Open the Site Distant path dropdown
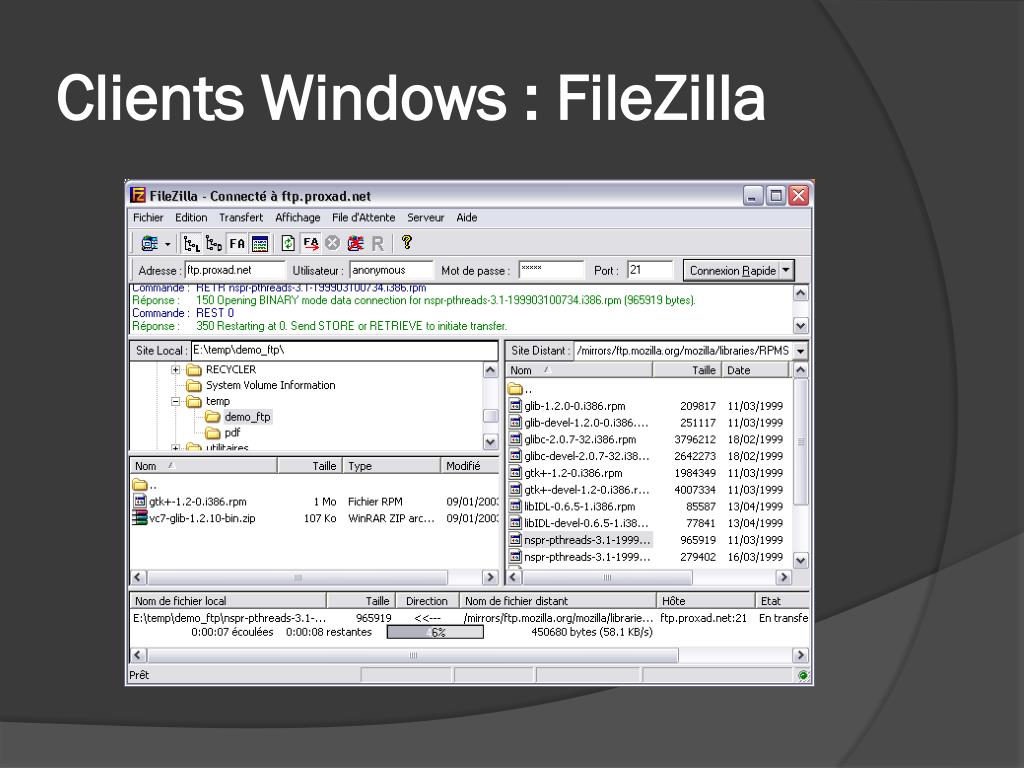This screenshot has height=768, width=1024. pyautogui.click(x=801, y=351)
